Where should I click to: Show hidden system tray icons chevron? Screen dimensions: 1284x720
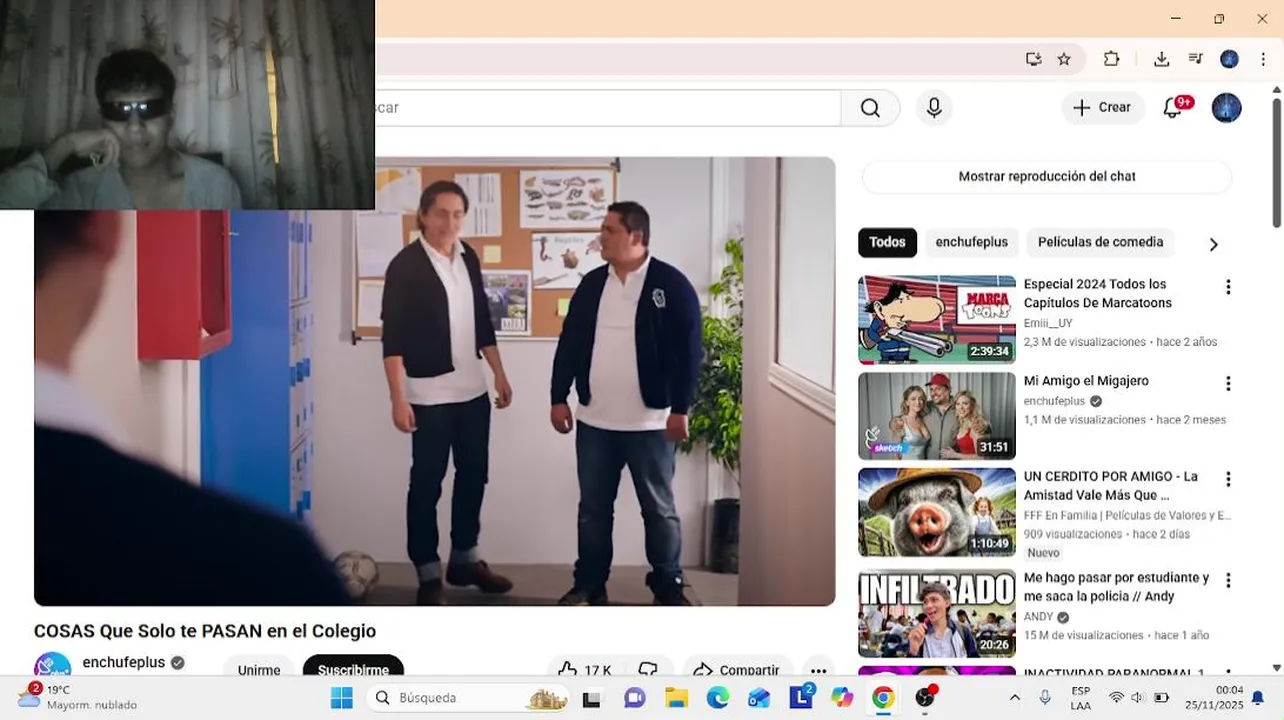(1015, 698)
